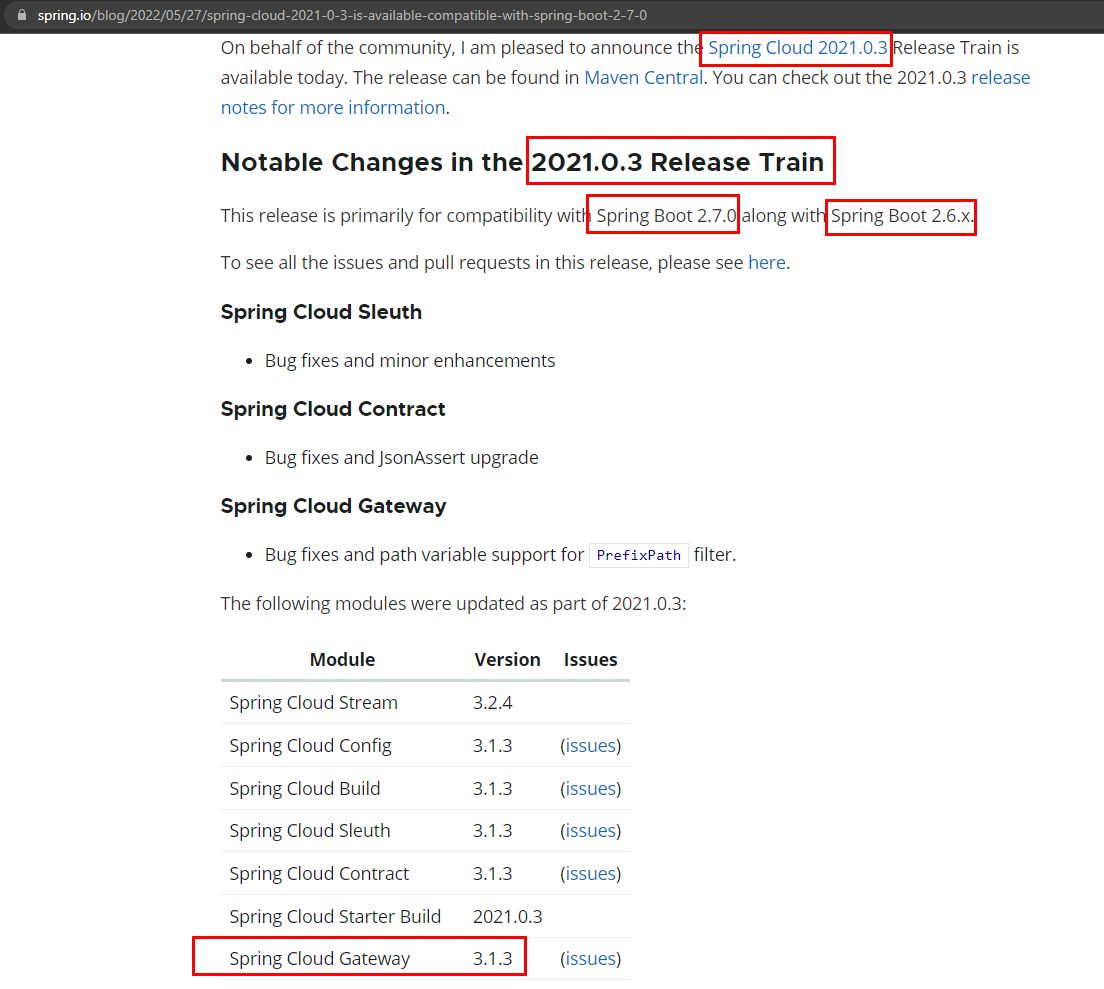Click the 'Spring Boot 2.6.x' text

point(901,215)
